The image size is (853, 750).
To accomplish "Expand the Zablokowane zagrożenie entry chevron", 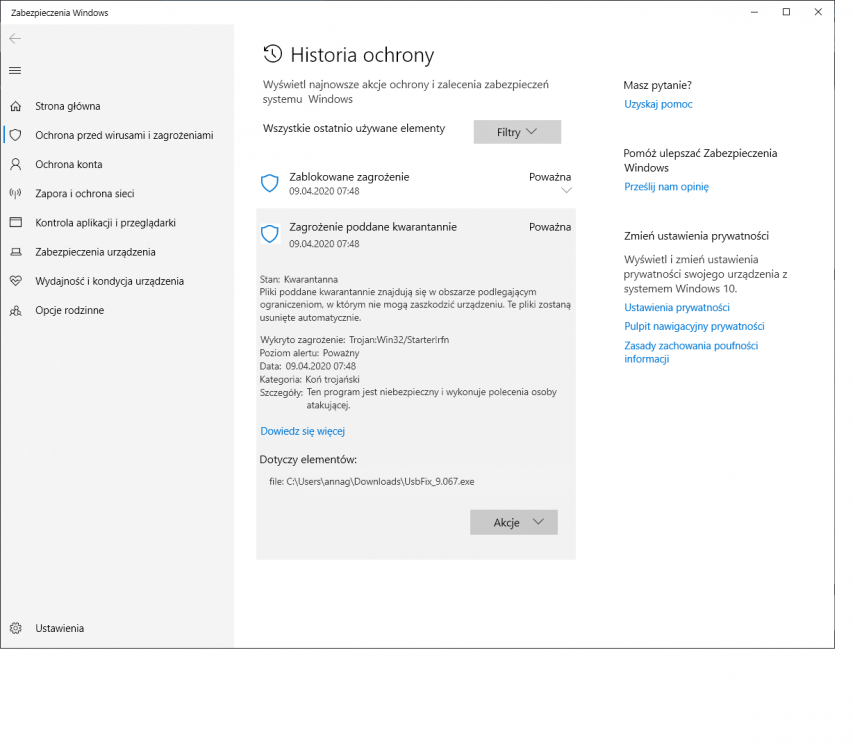I will (x=566, y=190).
